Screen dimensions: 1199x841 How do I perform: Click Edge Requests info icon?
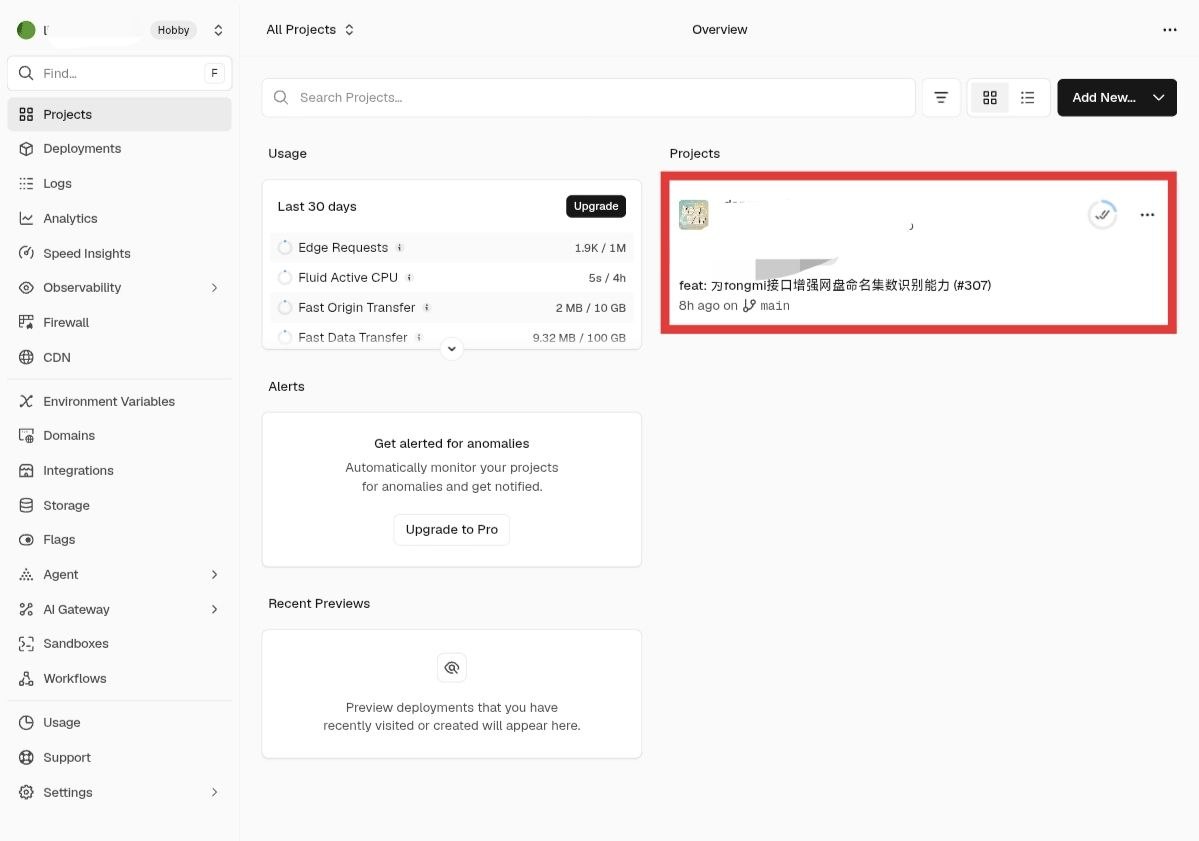pyautogui.click(x=399, y=248)
